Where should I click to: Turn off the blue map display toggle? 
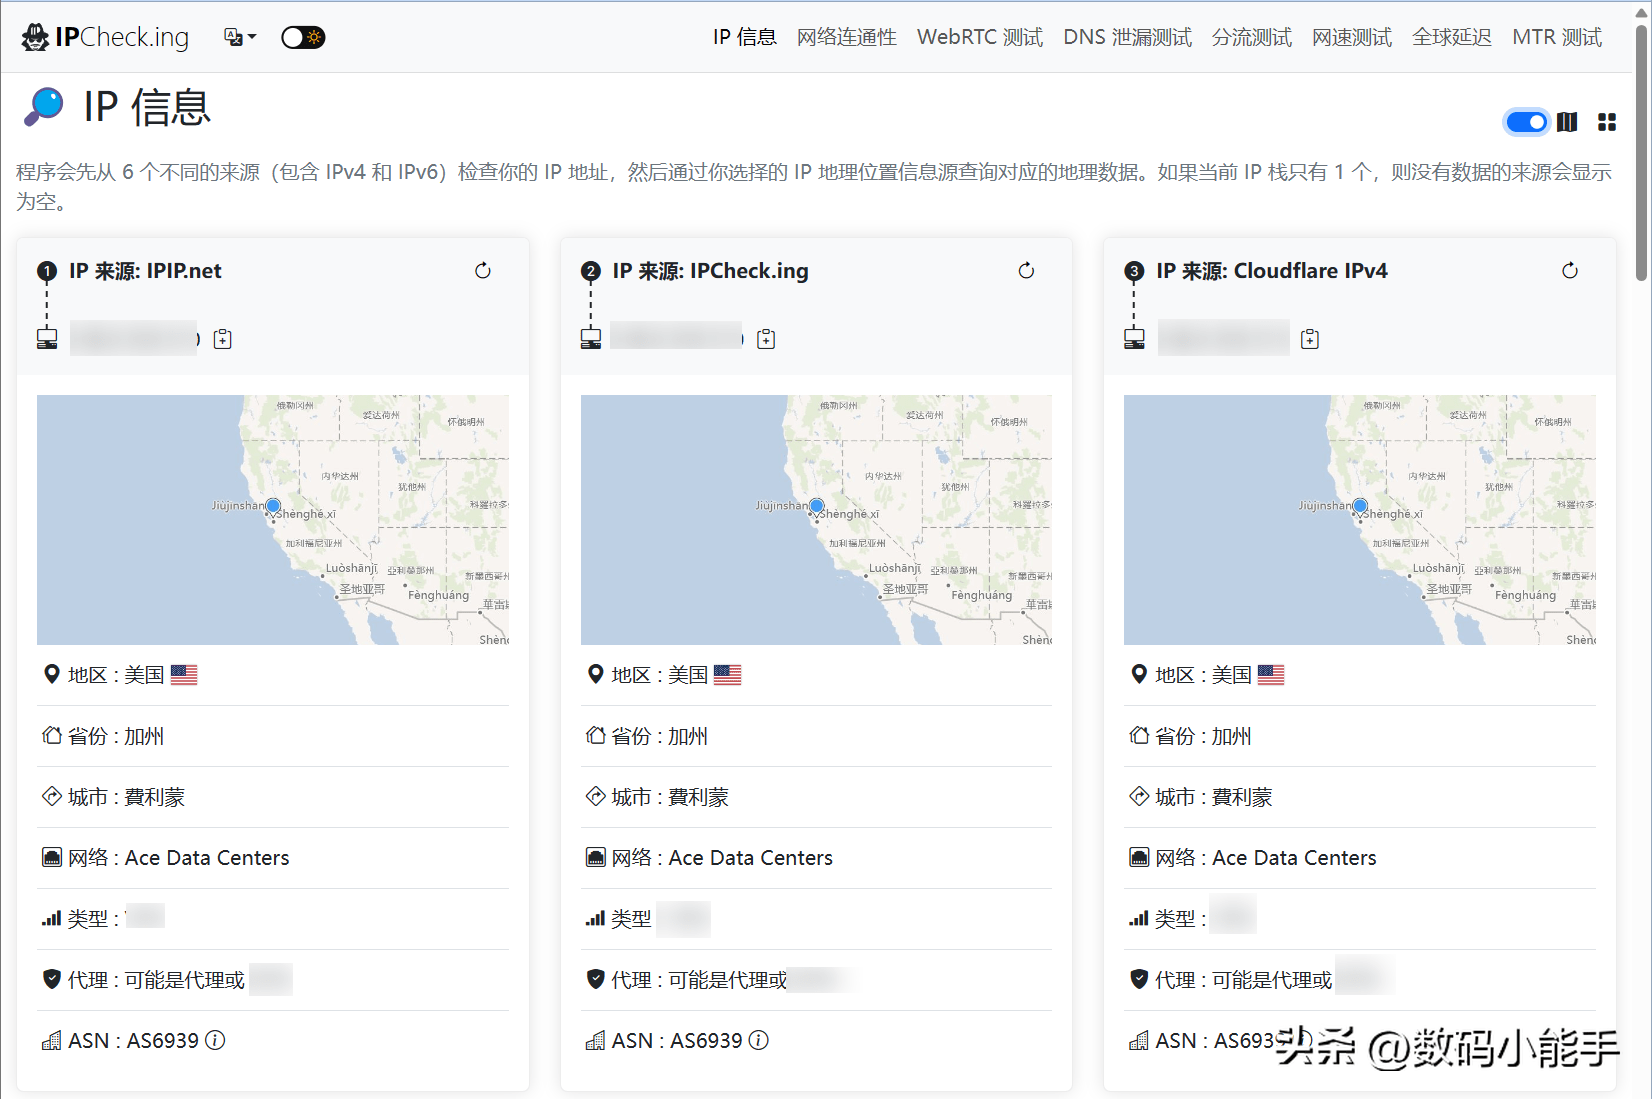1525,122
